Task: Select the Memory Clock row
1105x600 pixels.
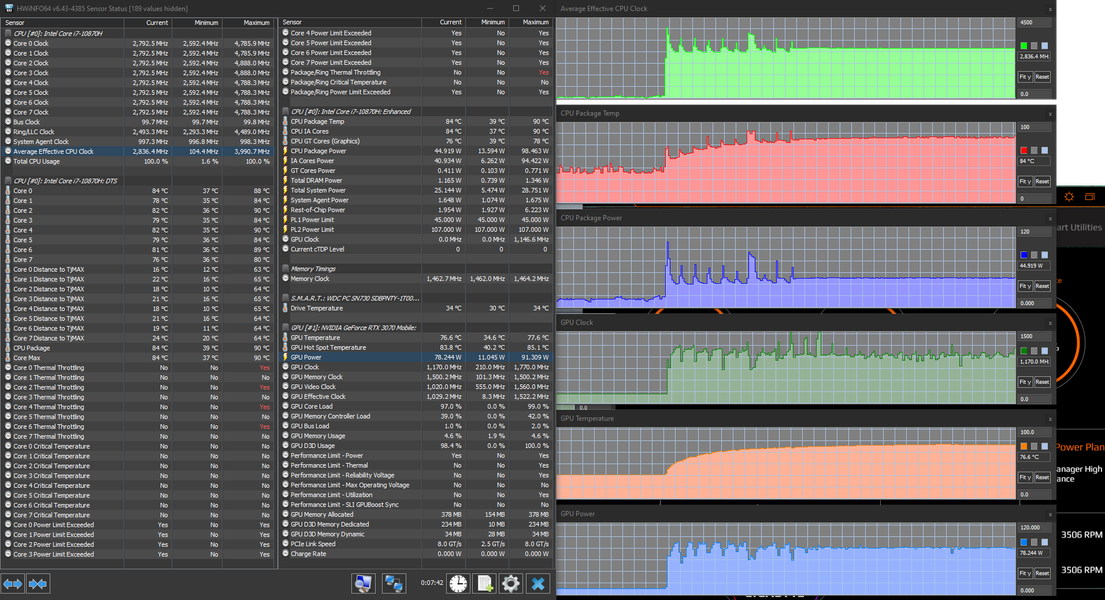Action: (416, 278)
